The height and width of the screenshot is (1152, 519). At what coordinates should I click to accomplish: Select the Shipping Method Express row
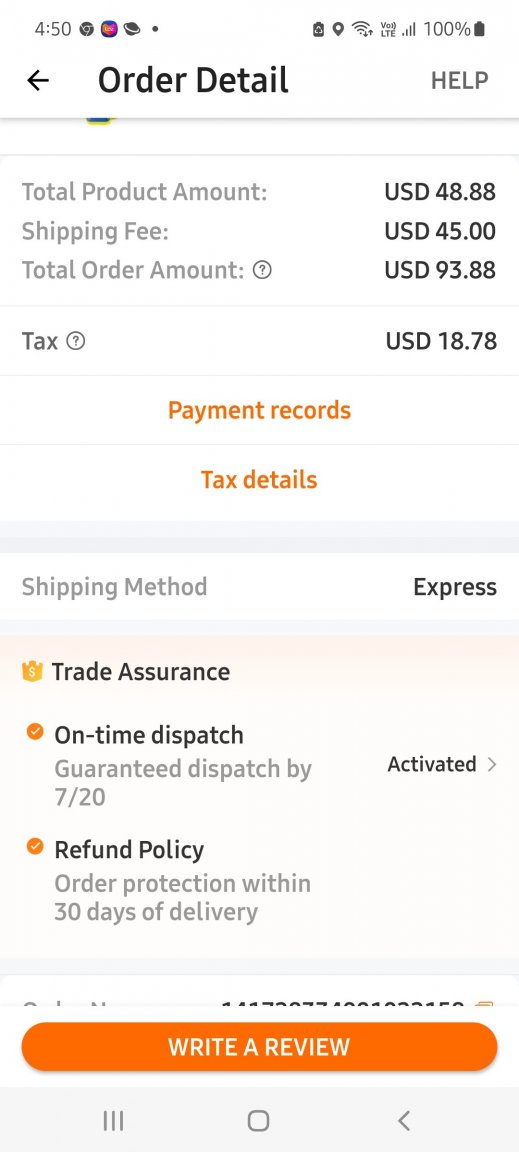[260, 586]
